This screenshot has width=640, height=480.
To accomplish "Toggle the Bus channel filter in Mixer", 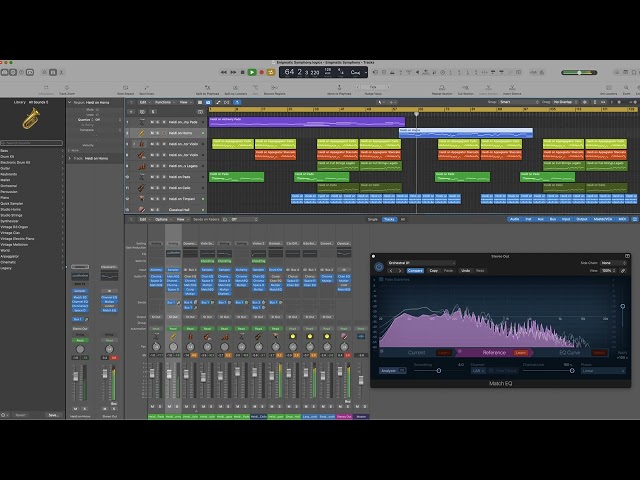I will point(553,219).
